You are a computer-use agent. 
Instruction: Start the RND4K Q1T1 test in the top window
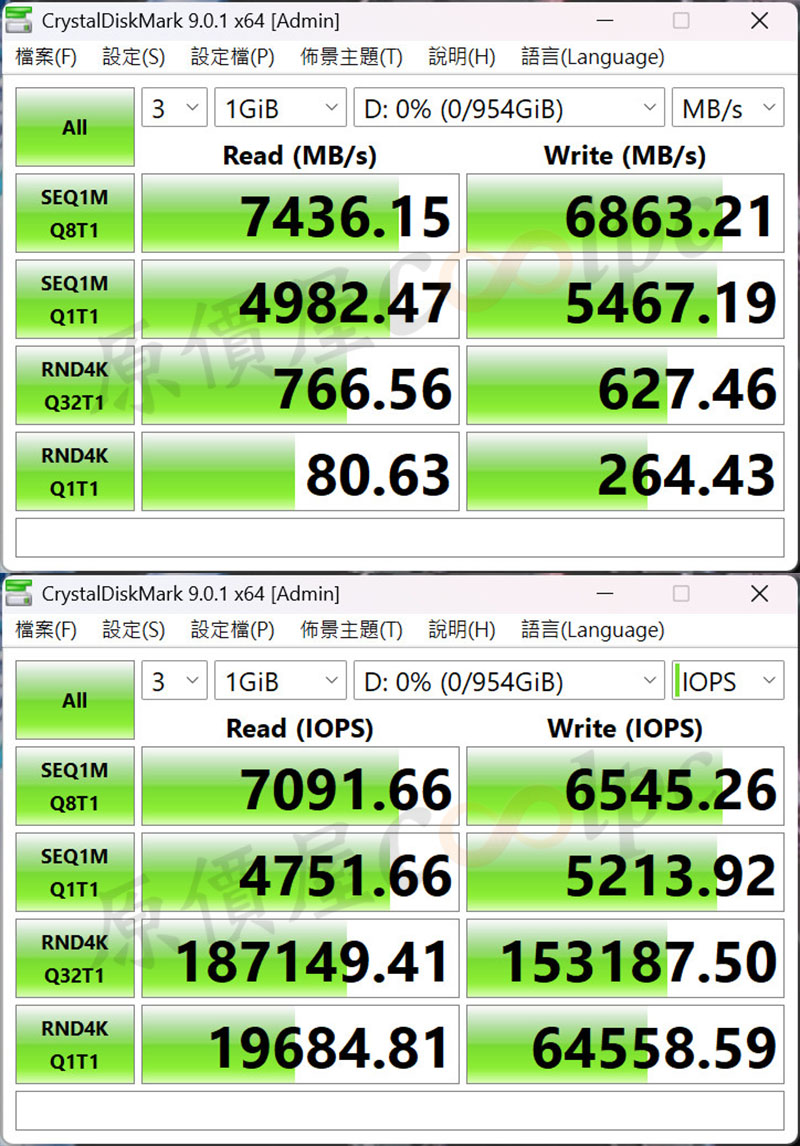point(75,471)
